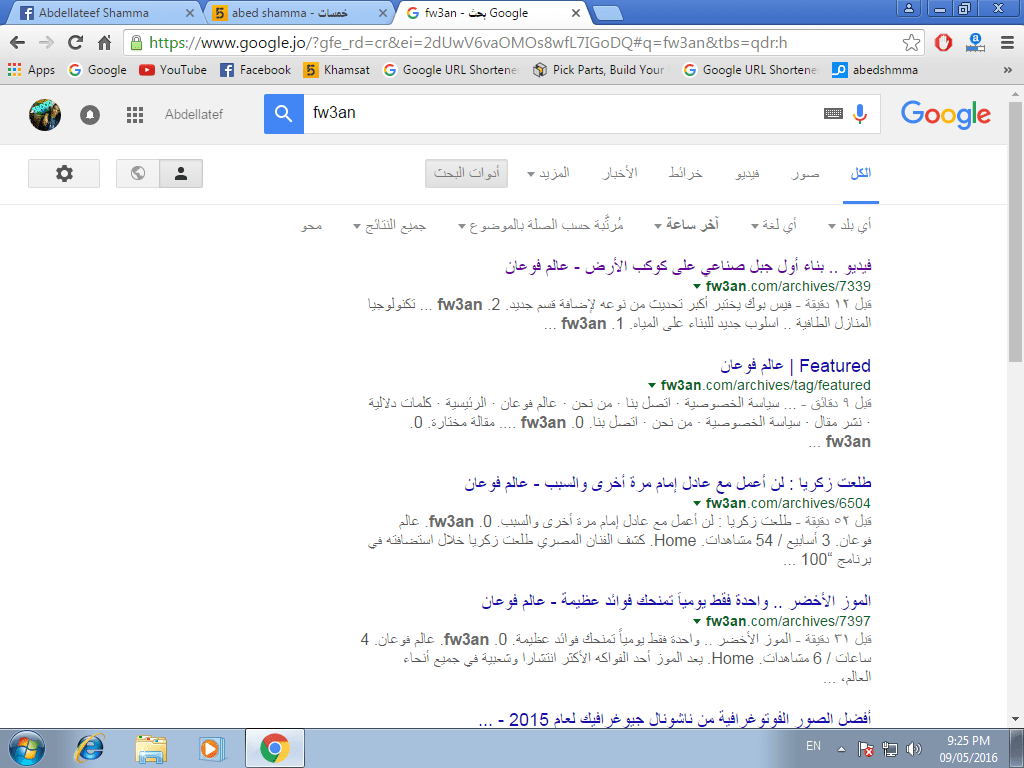Go back using browser back arrow
The width and height of the screenshot is (1024, 768).
pos(18,43)
